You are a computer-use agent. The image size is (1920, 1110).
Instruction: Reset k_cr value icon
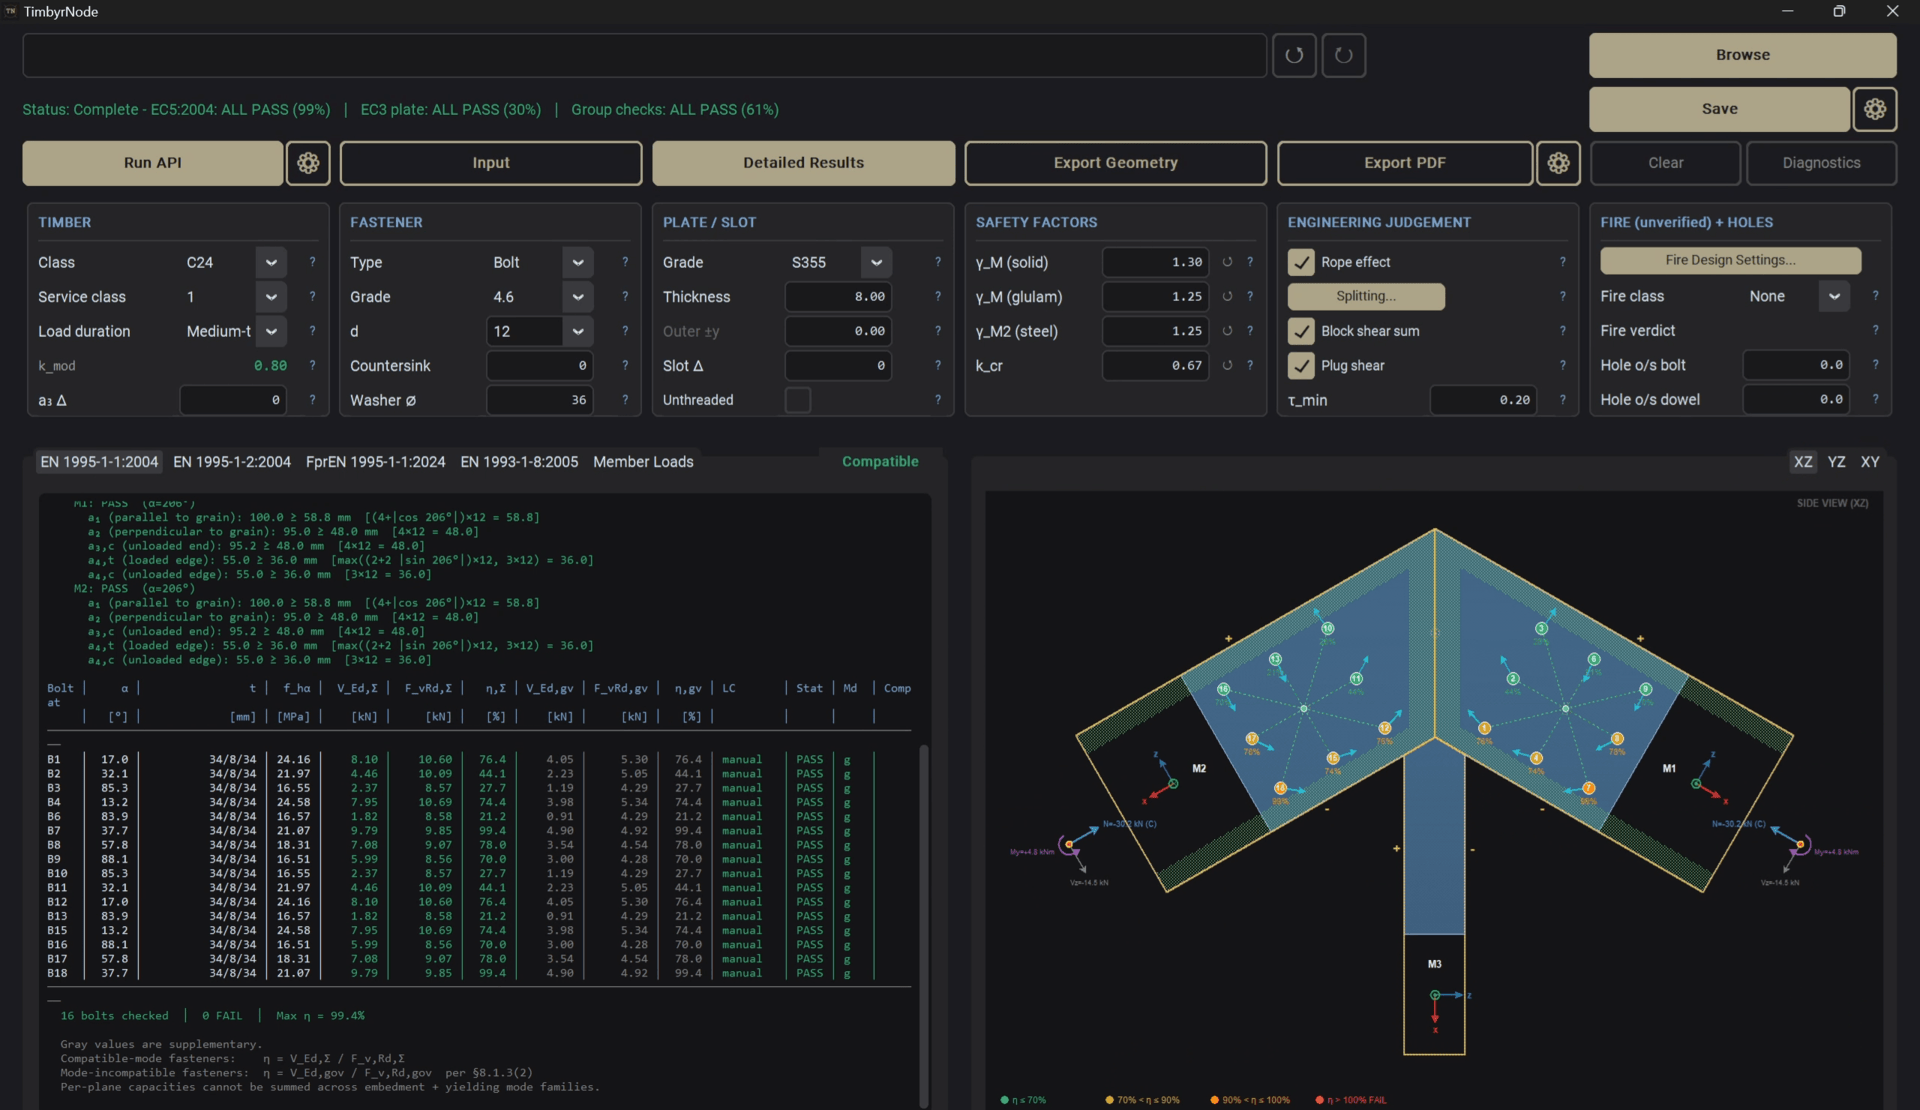[1227, 366]
